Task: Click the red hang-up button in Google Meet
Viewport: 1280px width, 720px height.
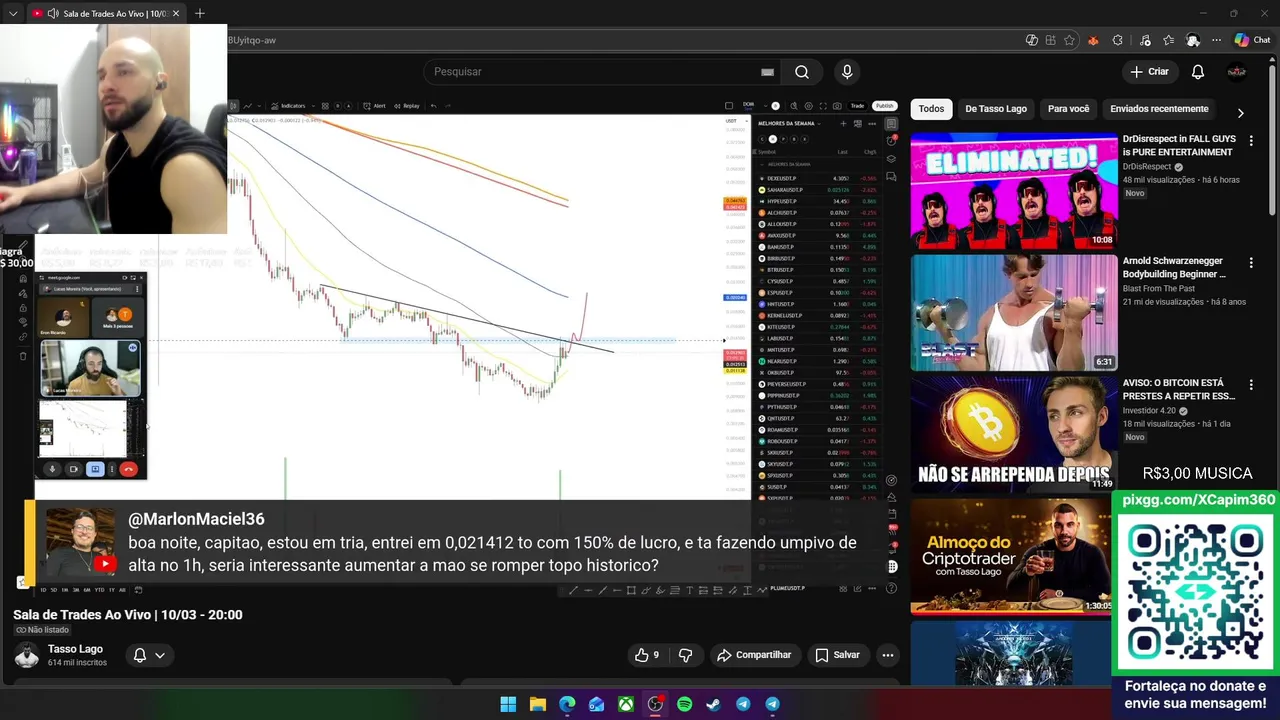Action: click(128, 469)
